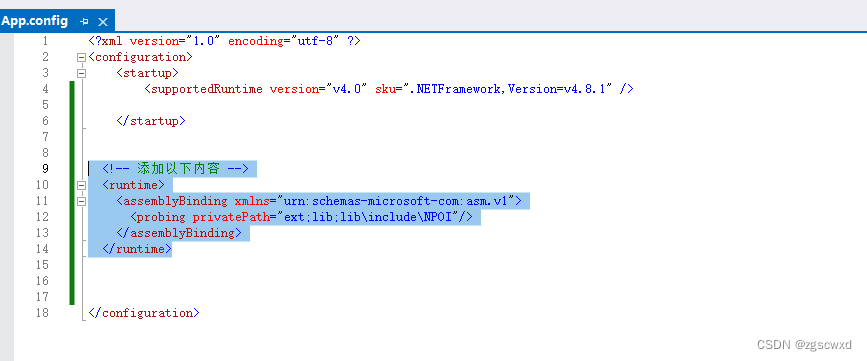The image size is (867, 361).
Task: Click the closing assemblyBinding tag
Action: point(179,233)
